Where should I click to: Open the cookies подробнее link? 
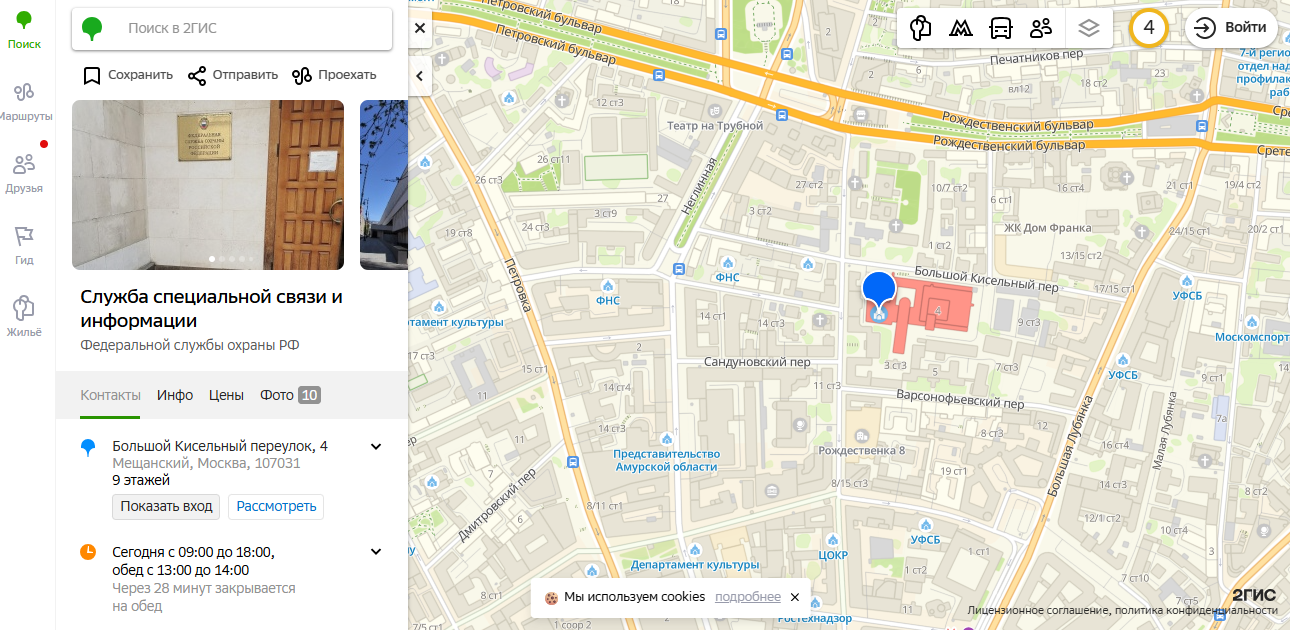(747, 597)
